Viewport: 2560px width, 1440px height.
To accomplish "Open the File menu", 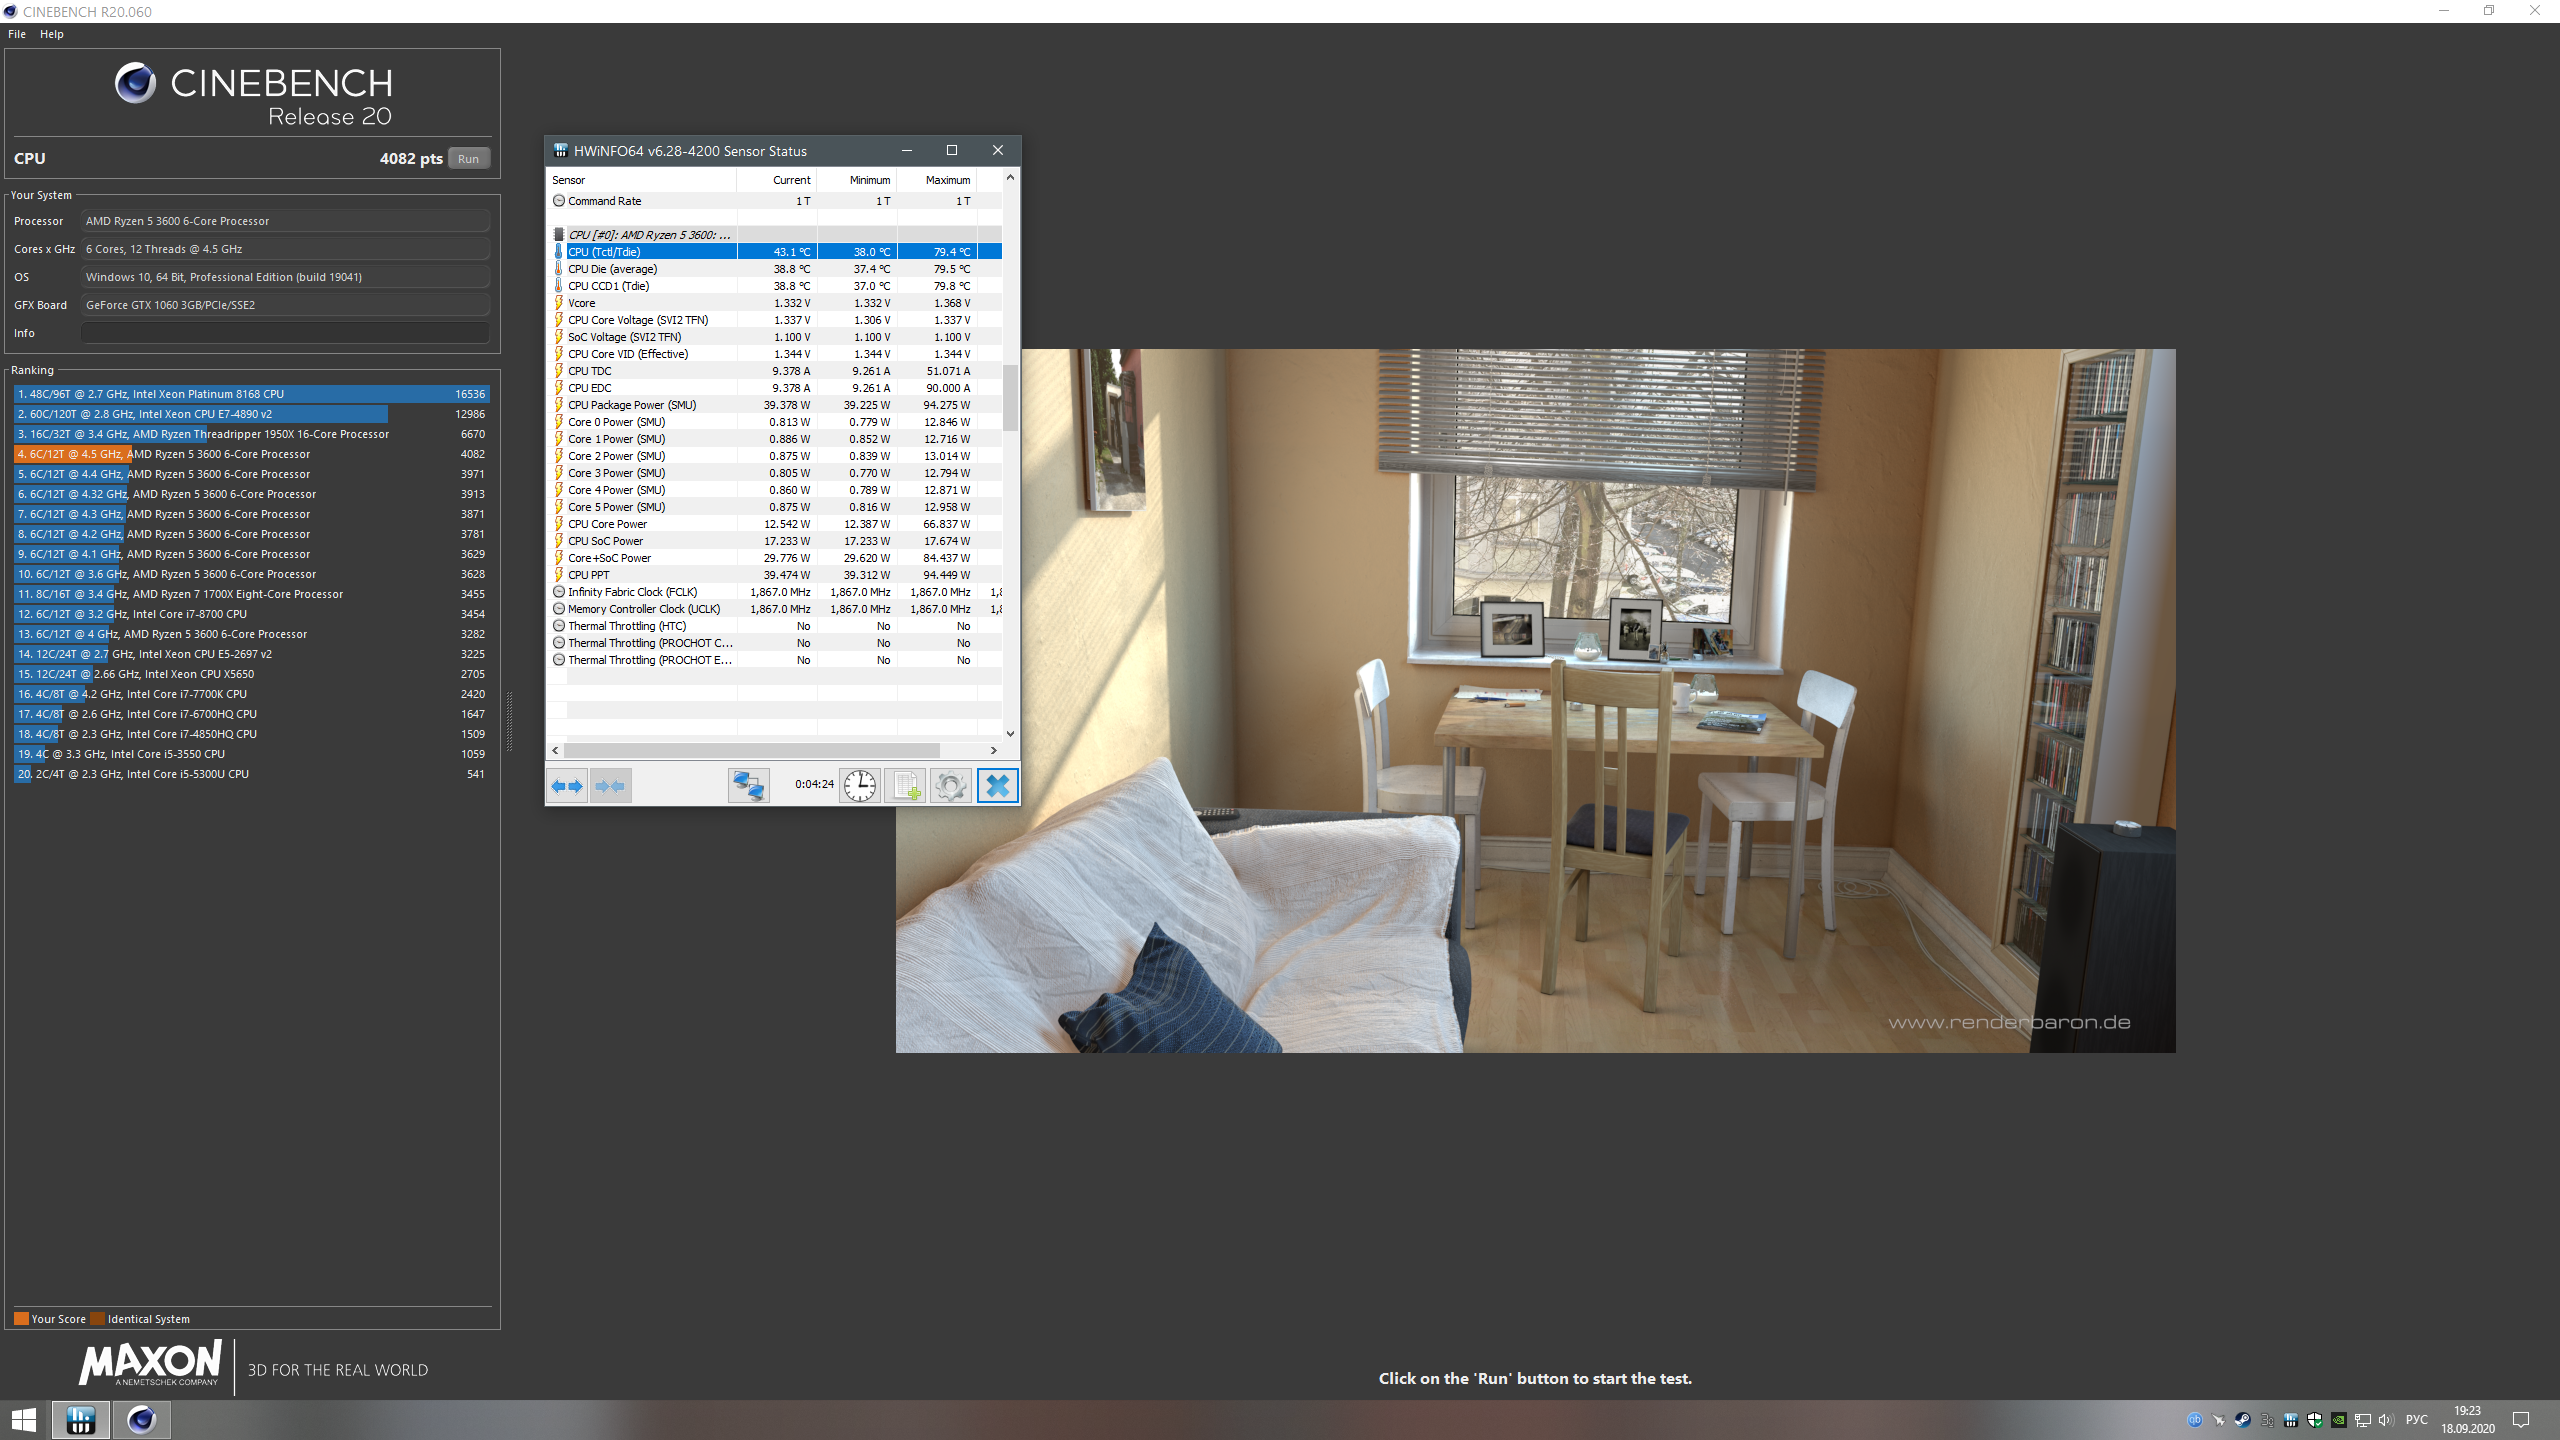I will point(17,34).
